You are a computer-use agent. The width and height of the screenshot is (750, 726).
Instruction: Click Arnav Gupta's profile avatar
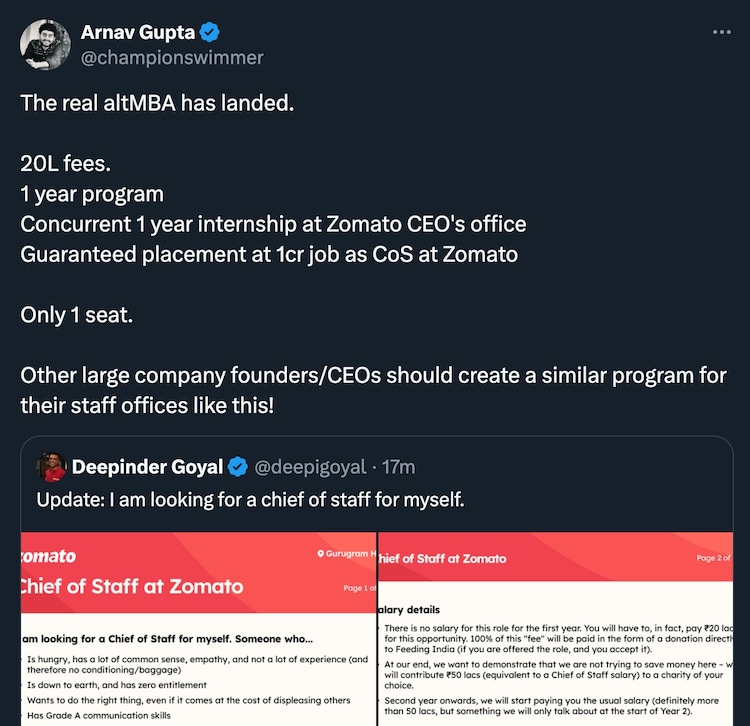click(x=43, y=44)
